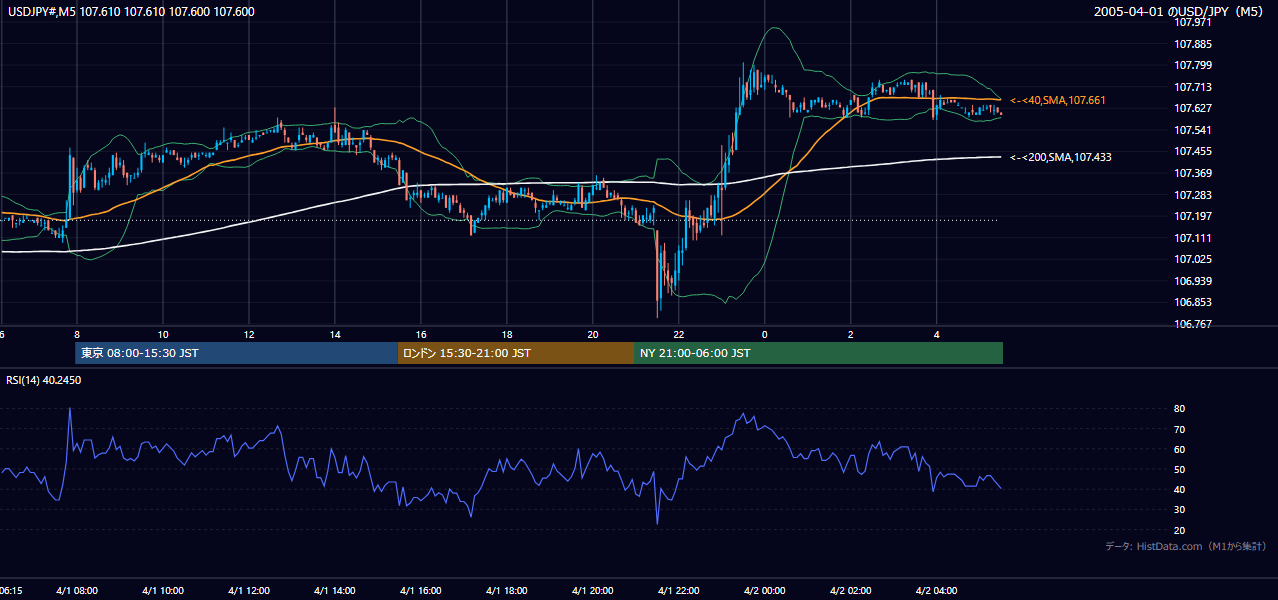Select the 40 SMA 107.661 label

click(1058, 100)
